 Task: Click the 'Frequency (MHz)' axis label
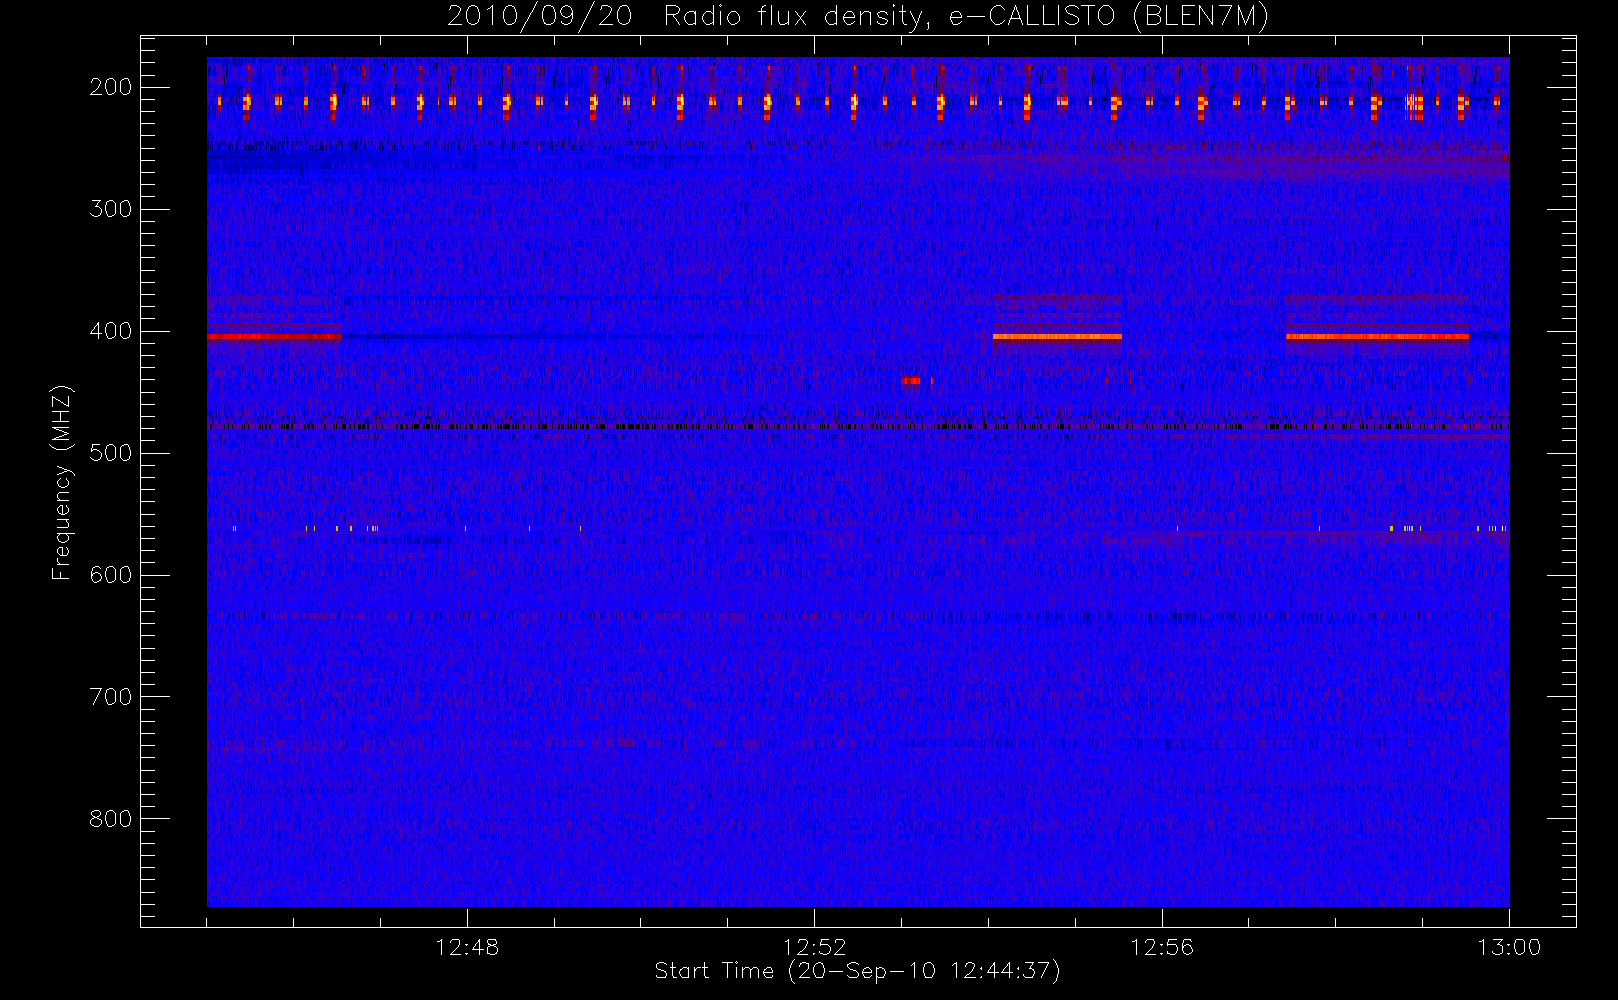pos(62,482)
